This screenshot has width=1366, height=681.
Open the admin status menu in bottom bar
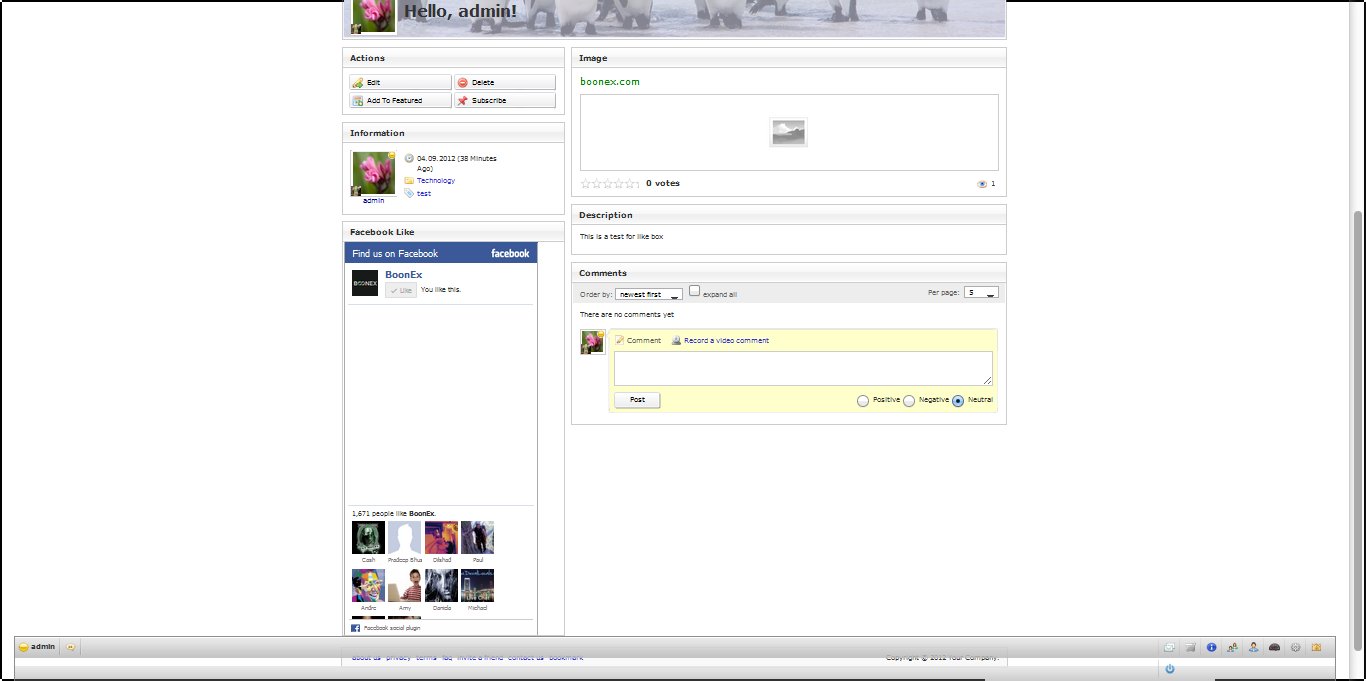(37, 647)
